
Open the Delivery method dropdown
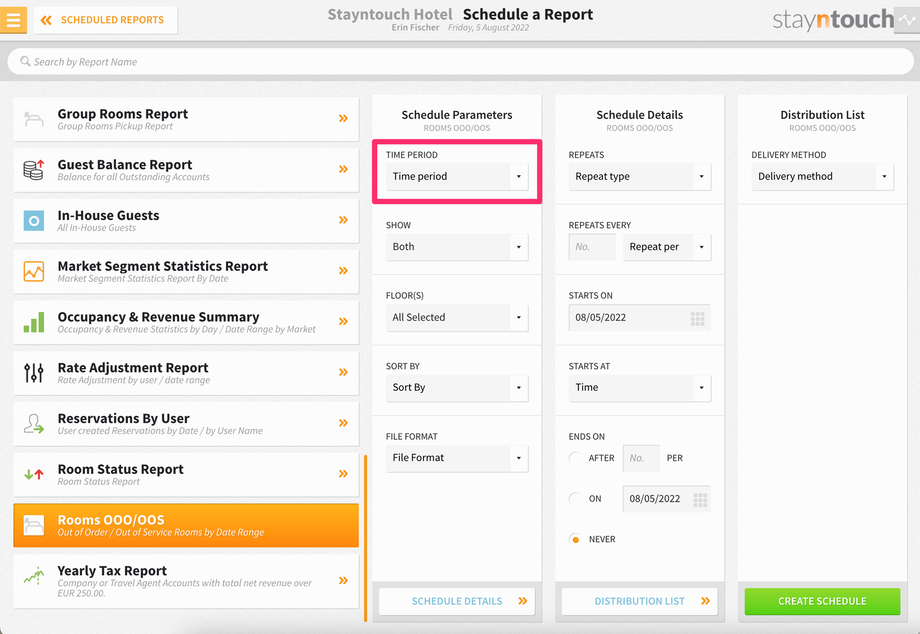tap(823, 177)
